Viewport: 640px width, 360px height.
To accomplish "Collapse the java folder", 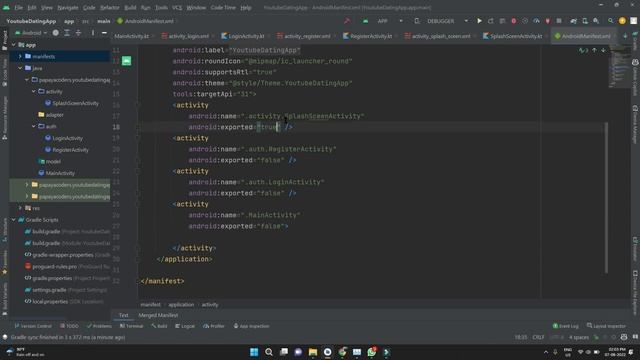I will (20, 68).
